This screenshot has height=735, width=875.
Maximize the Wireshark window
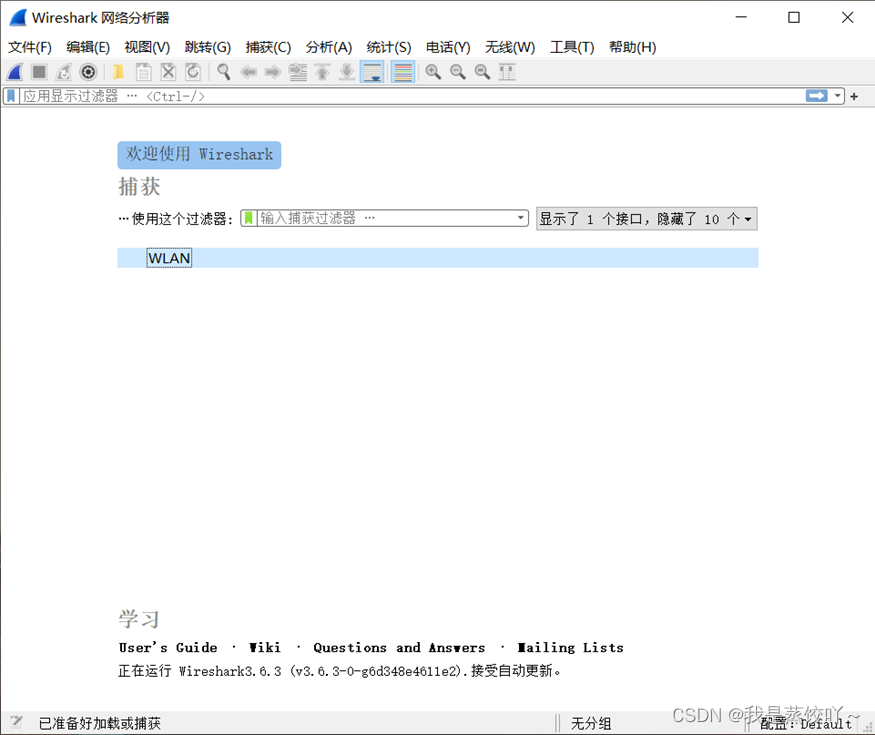click(794, 18)
